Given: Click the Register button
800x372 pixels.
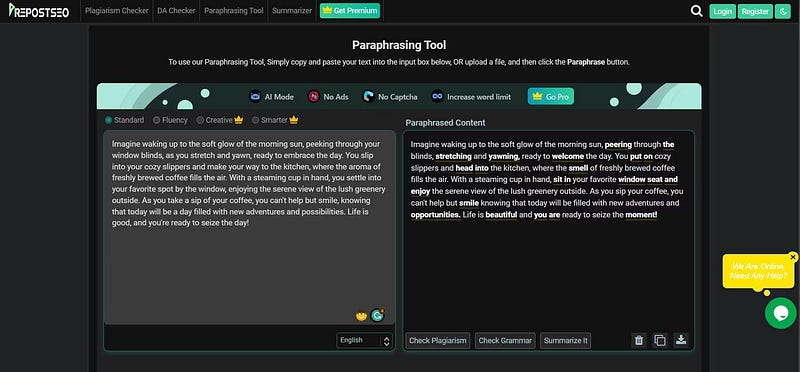Looking at the screenshot, I should [x=755, y=11].
